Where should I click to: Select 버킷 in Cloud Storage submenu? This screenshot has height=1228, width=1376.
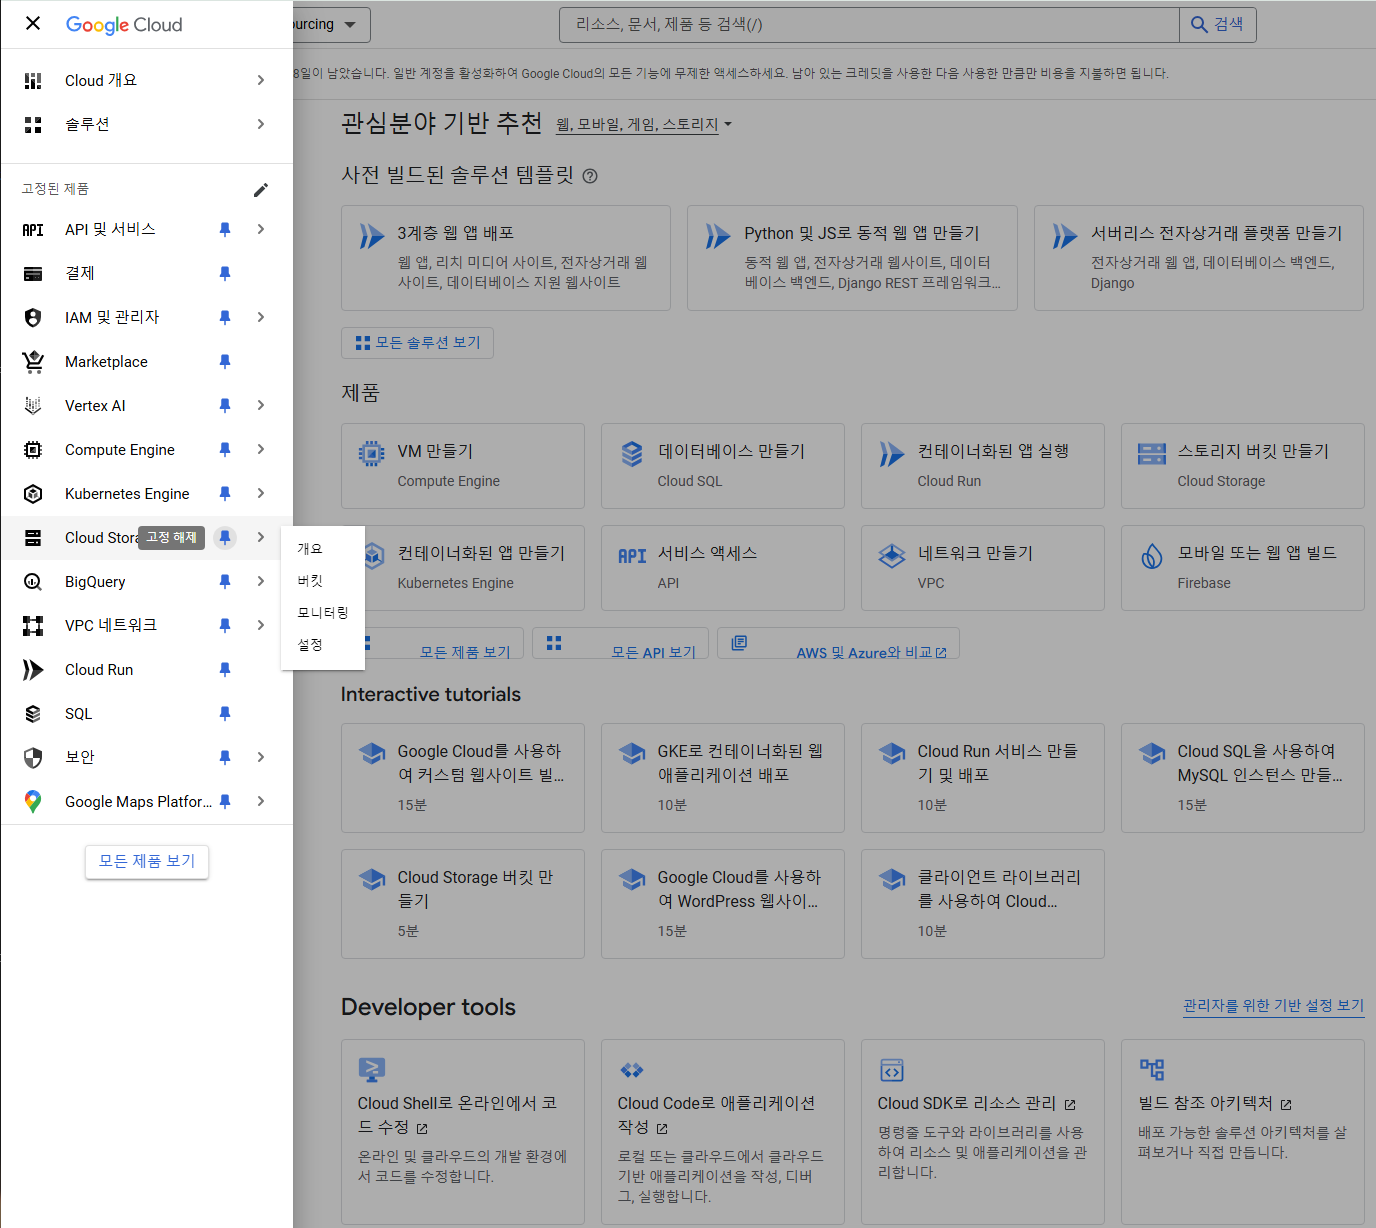323,581
